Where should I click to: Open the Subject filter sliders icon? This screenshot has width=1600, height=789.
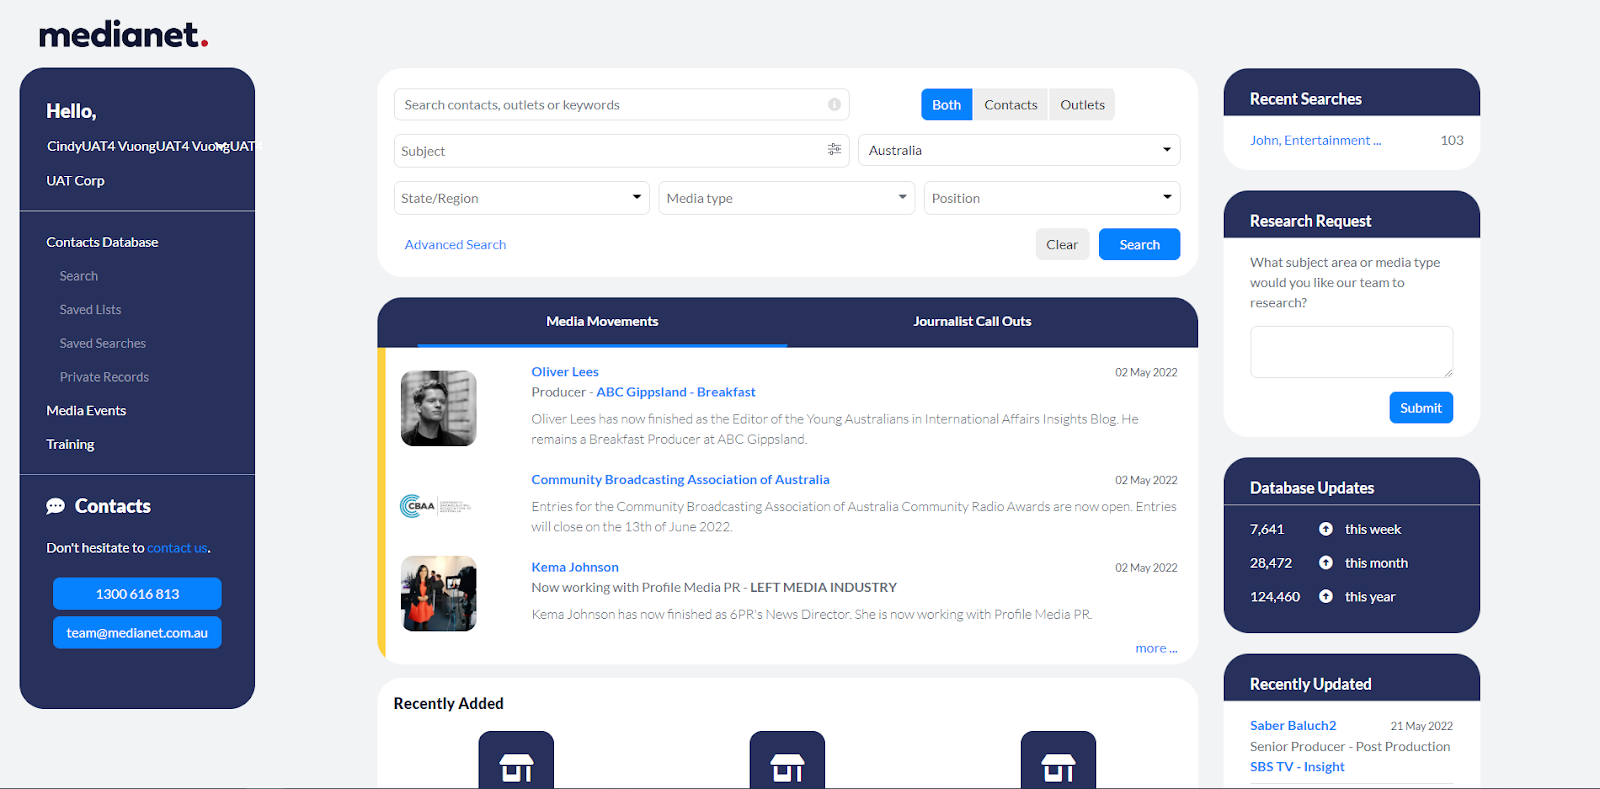pos(834,150)
